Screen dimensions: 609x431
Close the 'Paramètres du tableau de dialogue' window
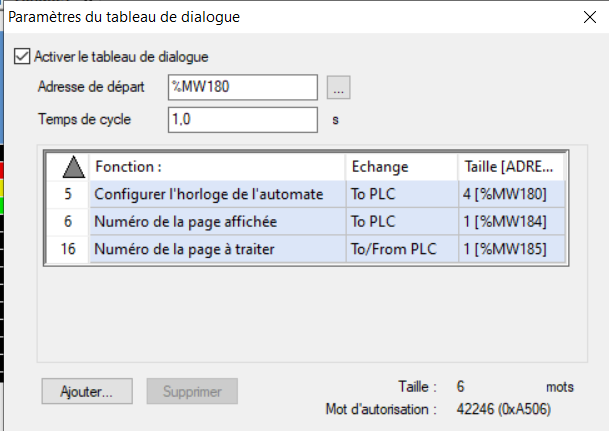tap(585, 16)
